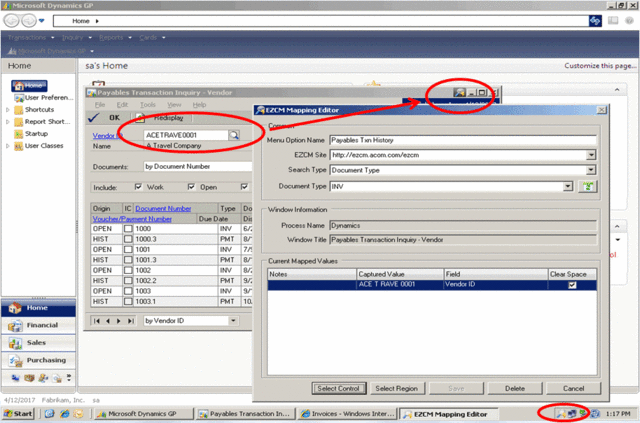Click the Vendor ID lookup magnifier icon
This screenshot has height=423, width=640.
(234, 135)
